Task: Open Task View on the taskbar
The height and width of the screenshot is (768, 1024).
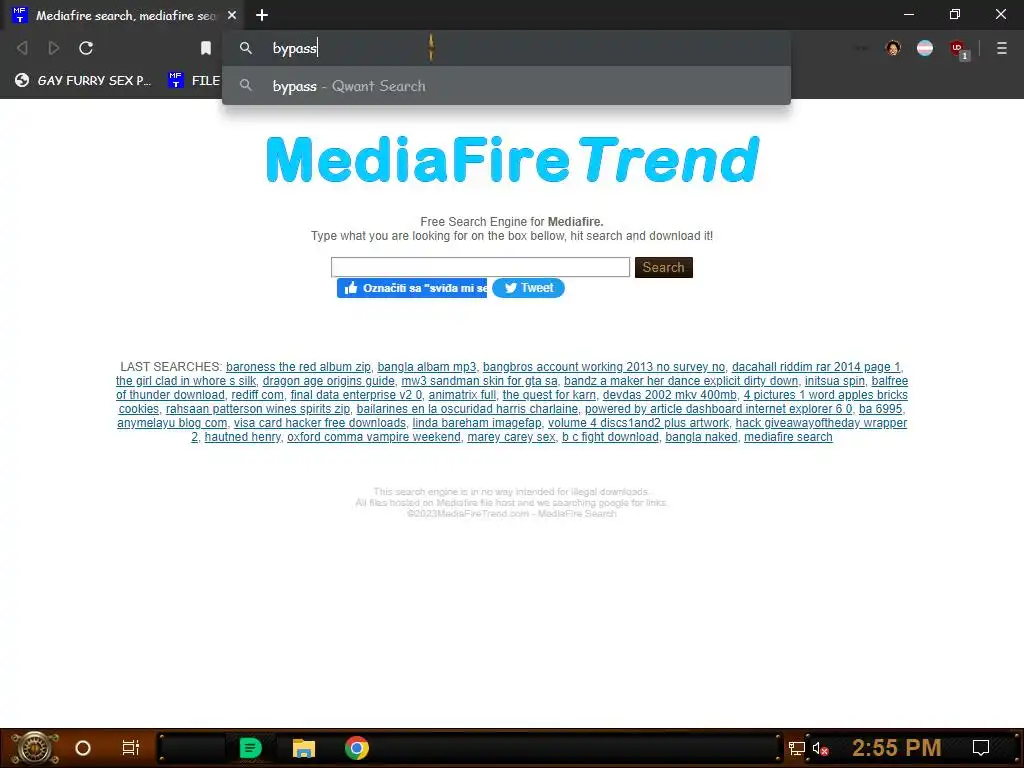Action: point(131,748)
